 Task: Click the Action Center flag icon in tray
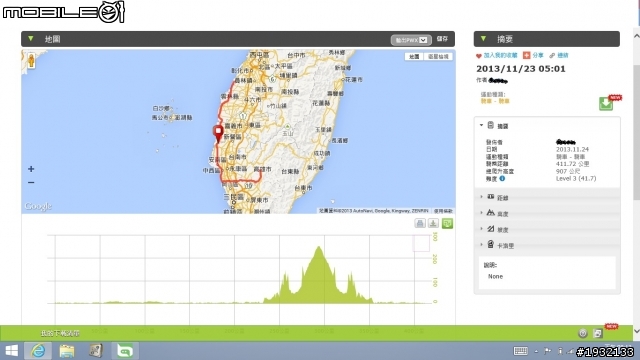point(547,351)
